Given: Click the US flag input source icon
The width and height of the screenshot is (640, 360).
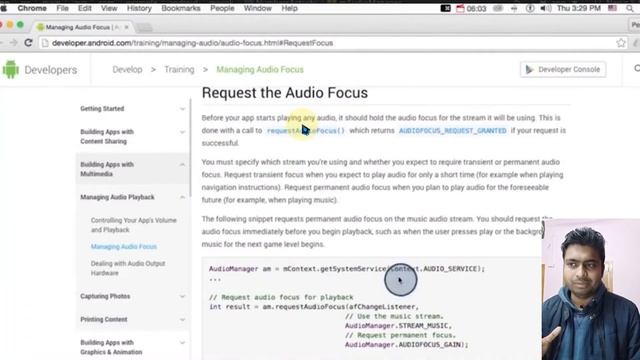Looking at the screenshot, I should point(612,8).
